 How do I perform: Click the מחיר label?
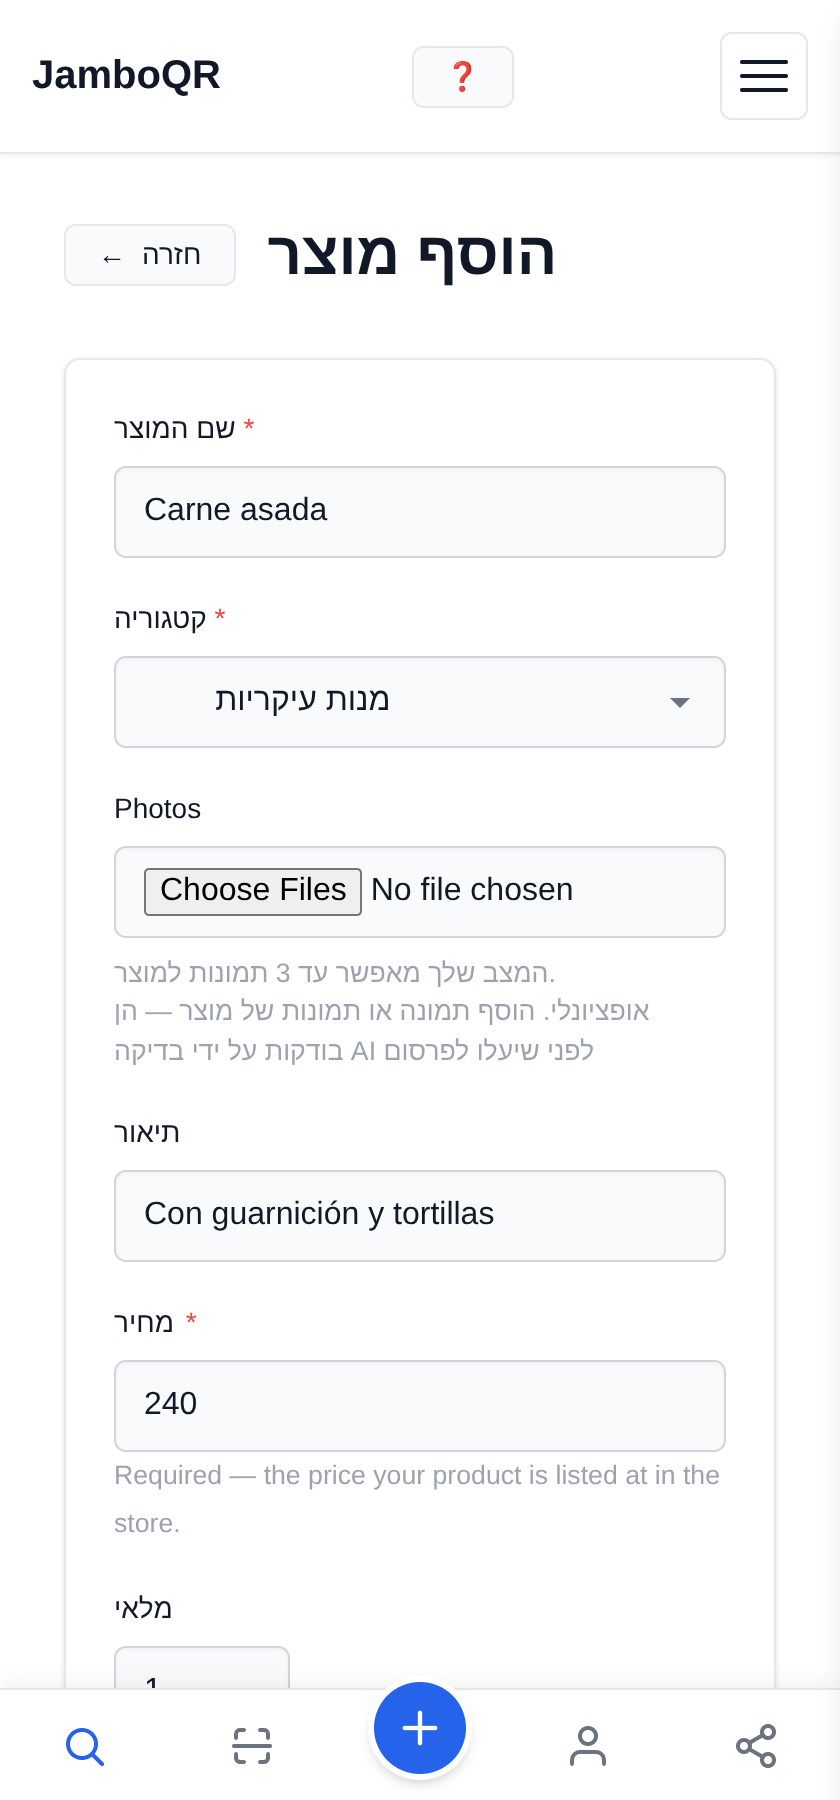144,1323
